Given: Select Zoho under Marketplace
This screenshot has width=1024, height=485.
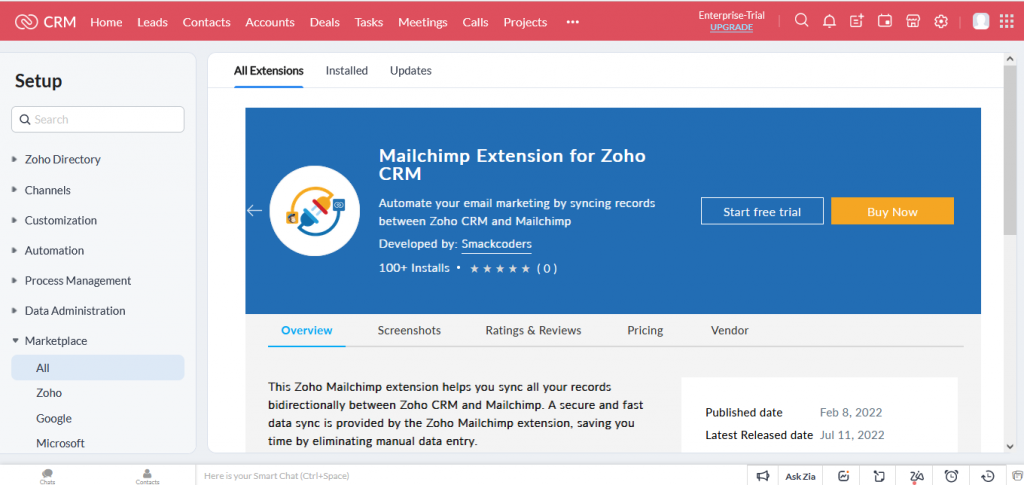Looking at the screenshot, I should 49,393.
